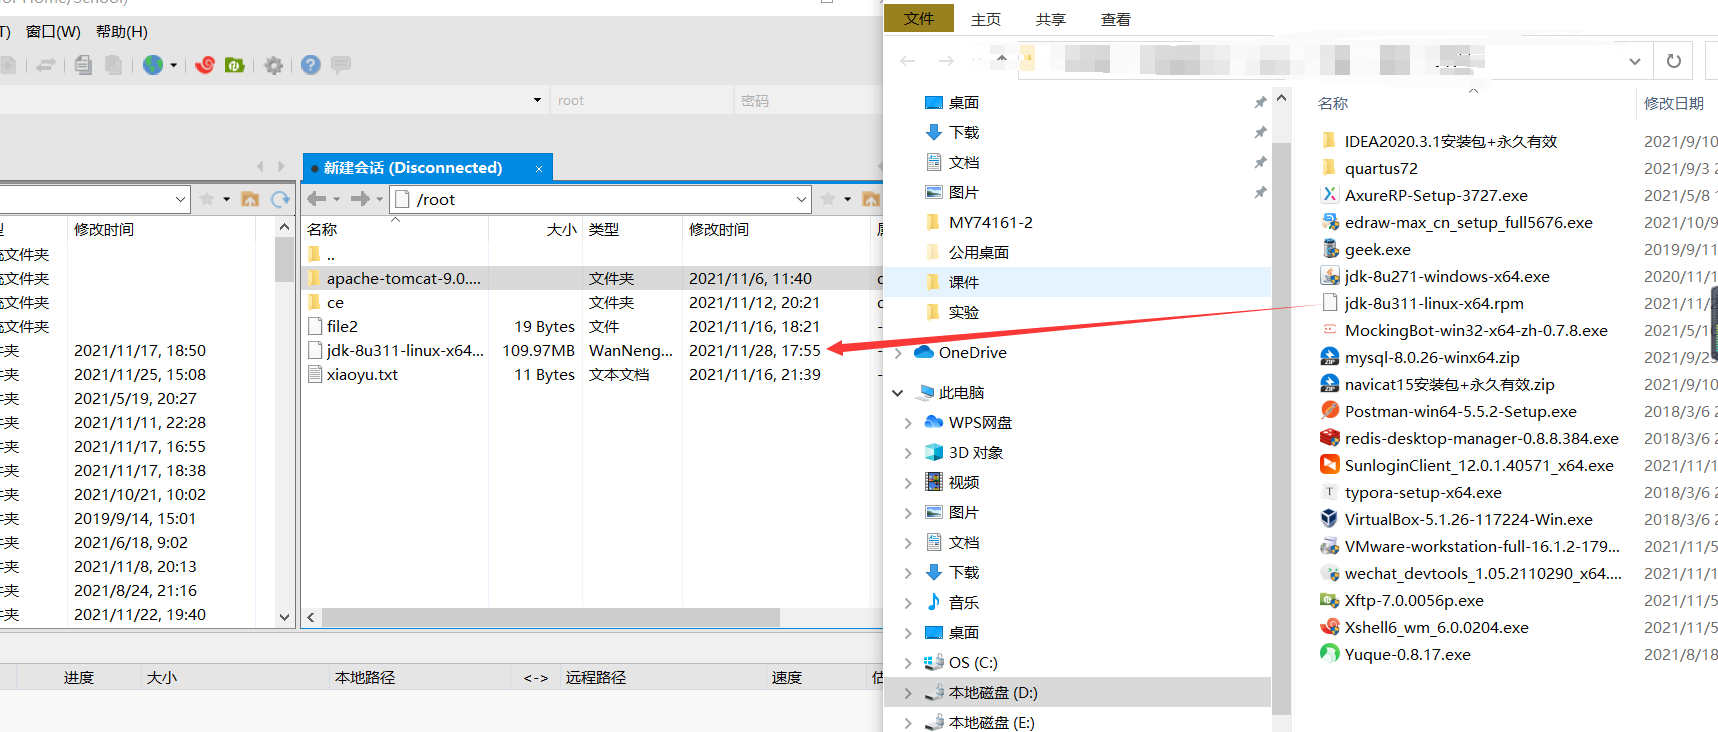
Task: Click the pin icon next to 下载 quick access
Action: pos(1260,132)
